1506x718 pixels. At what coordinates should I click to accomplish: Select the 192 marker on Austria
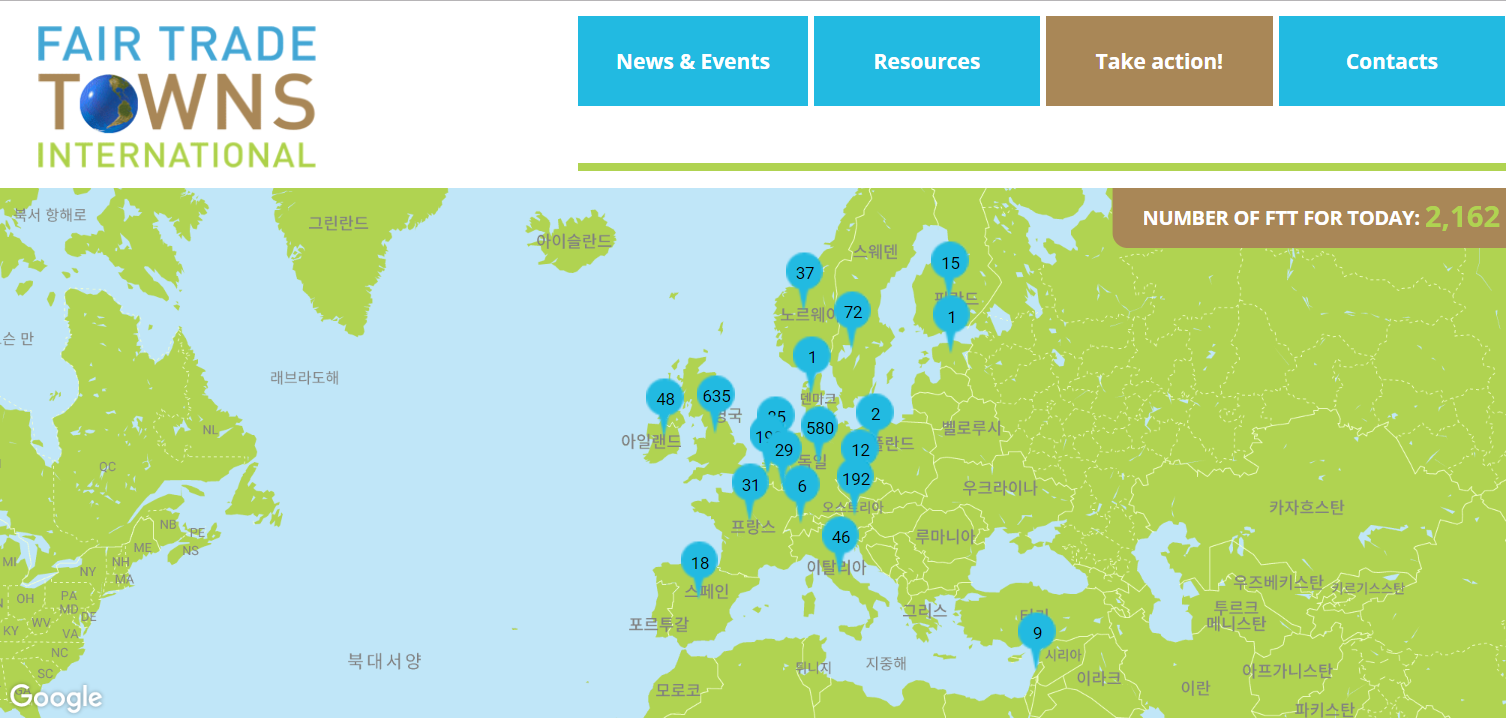856,479
